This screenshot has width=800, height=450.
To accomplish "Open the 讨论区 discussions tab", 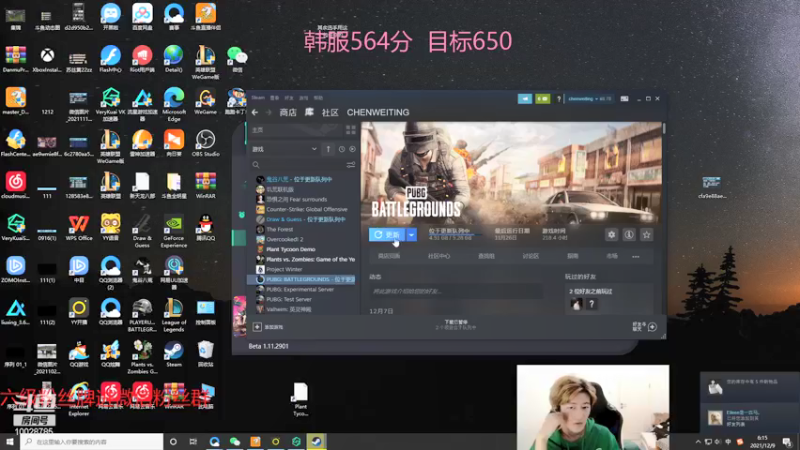I will 531,256.
